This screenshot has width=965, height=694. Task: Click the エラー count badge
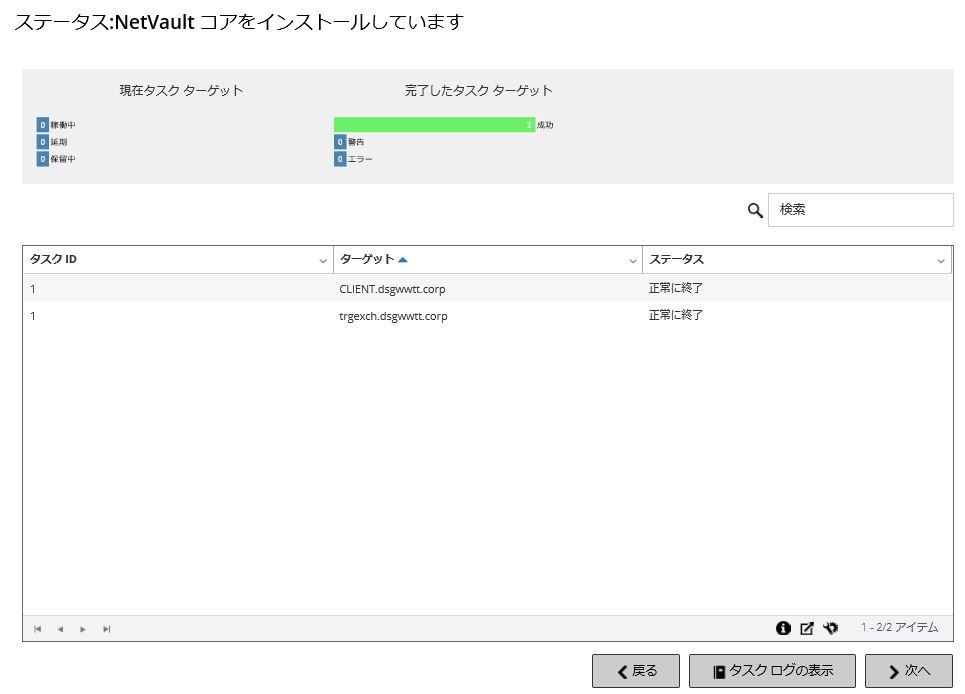click(340, 159)
